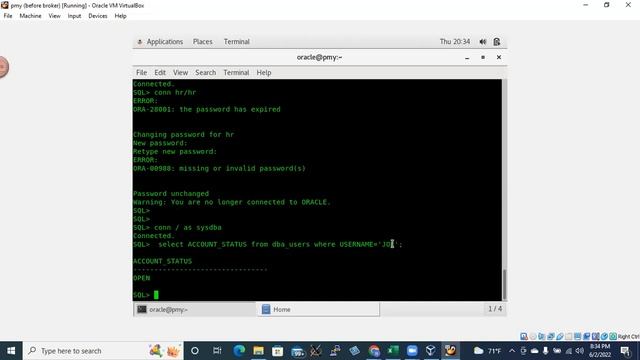The height and width of the screenshot is (360, 640).
Task: Open the Windows clock showing 8:34 PM
Action: 600,351
